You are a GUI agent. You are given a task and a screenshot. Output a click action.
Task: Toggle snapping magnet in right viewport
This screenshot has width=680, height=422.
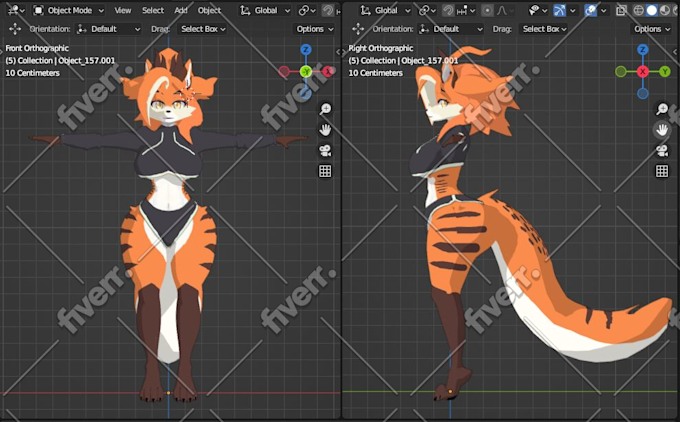point(448,10)
